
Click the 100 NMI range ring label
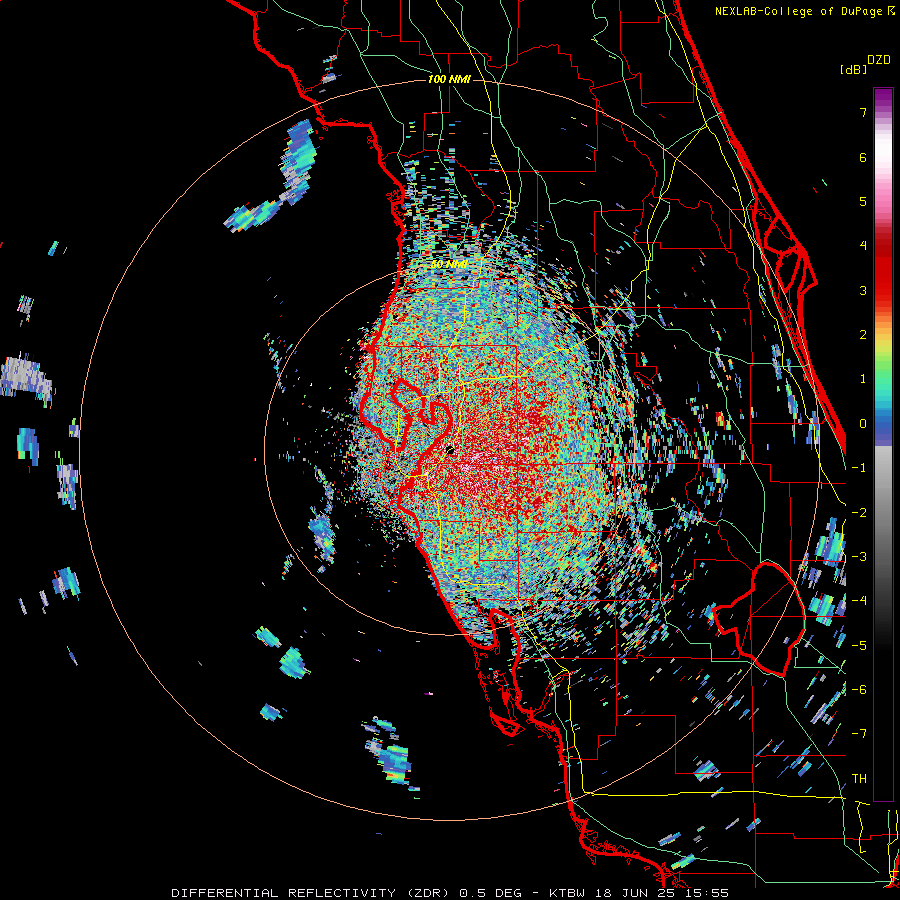coord(449,79)
